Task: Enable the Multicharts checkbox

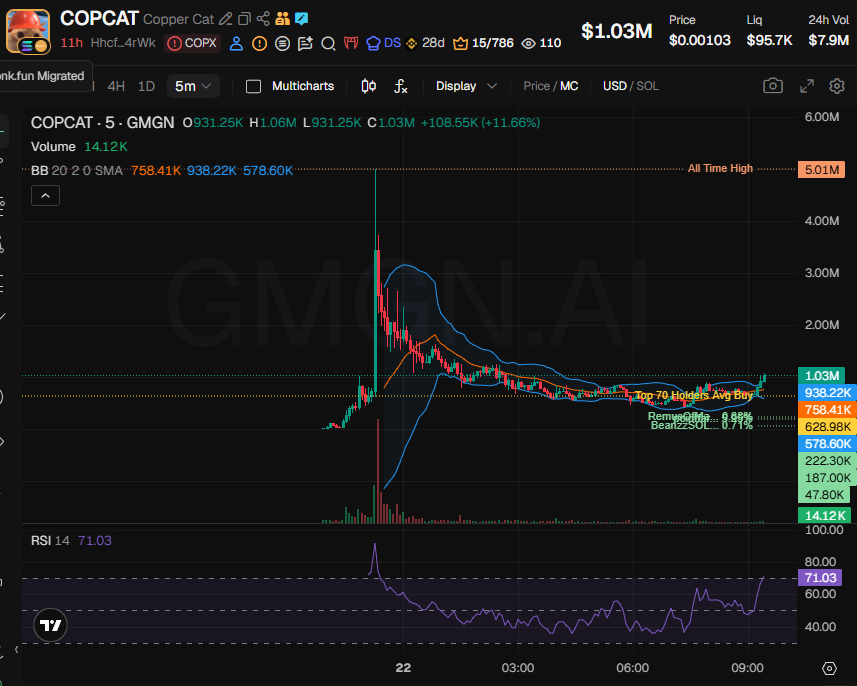Action: tap(253, 86)
